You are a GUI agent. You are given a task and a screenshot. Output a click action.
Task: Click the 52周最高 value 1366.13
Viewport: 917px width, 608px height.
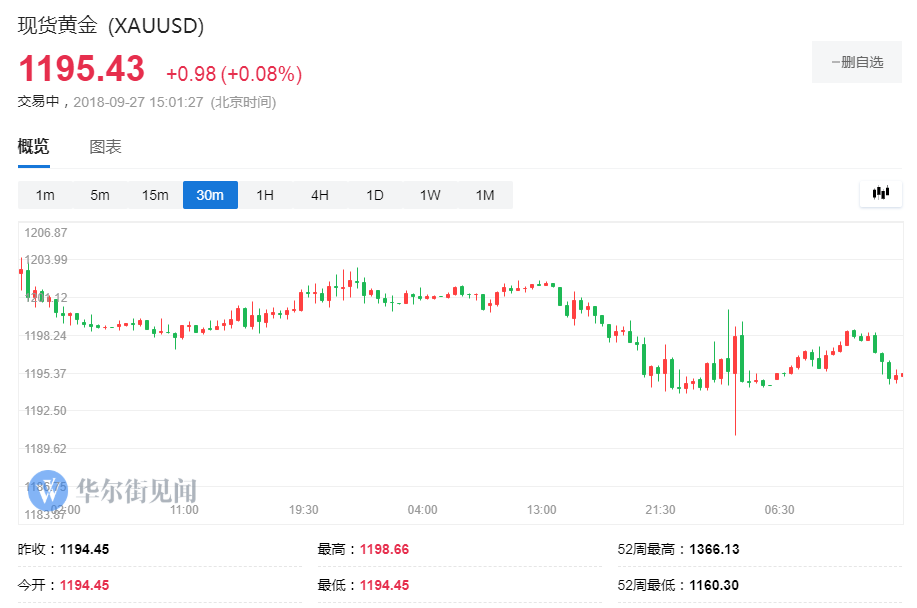coord(714,549)
